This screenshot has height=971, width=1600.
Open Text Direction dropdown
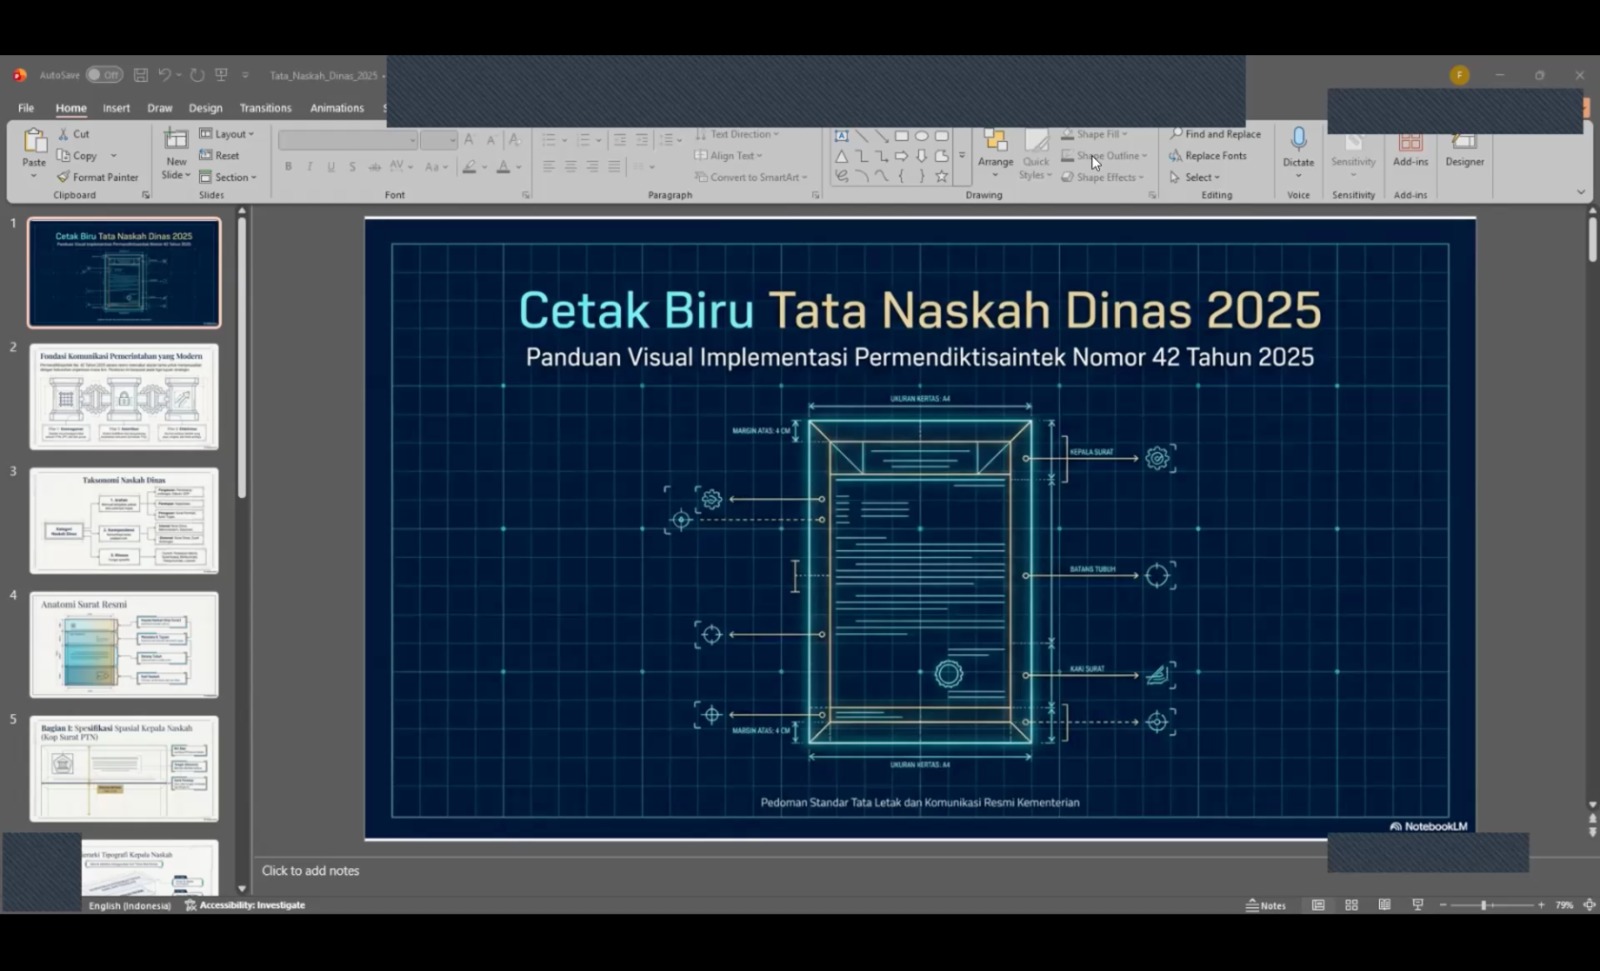[737, 134]
